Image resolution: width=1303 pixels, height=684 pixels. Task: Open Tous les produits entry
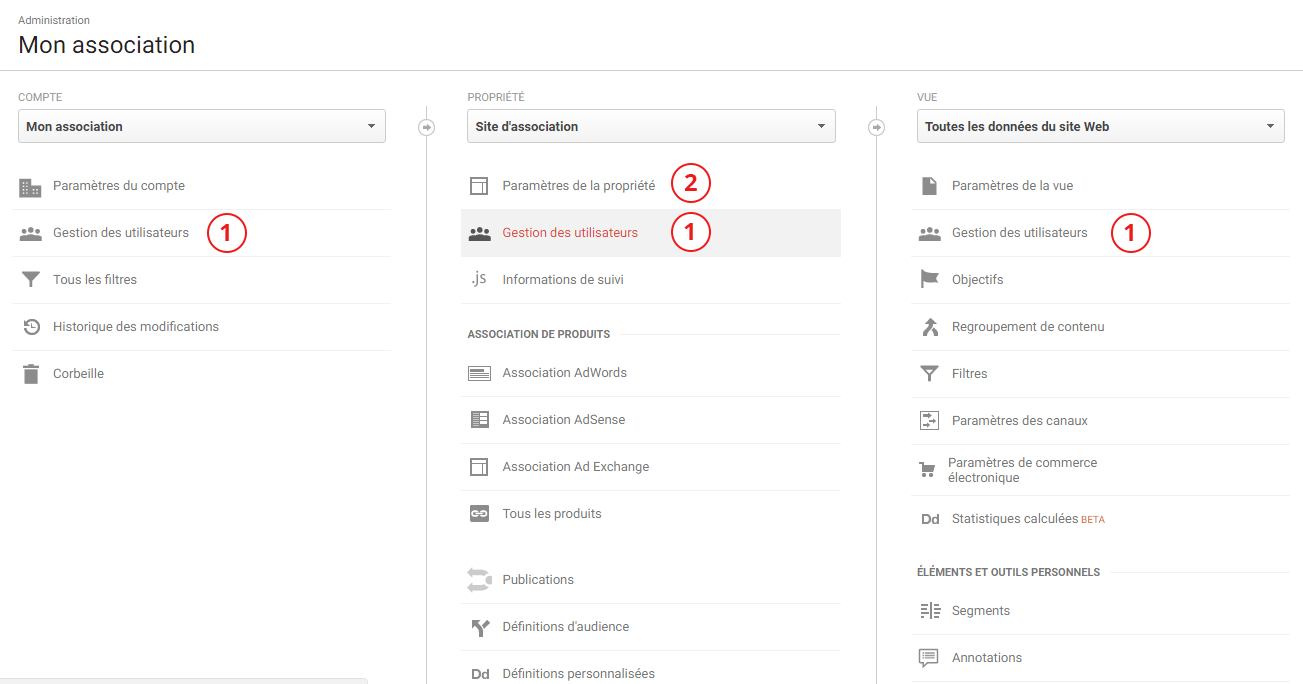pyautogui.click(x=550, y=513)
